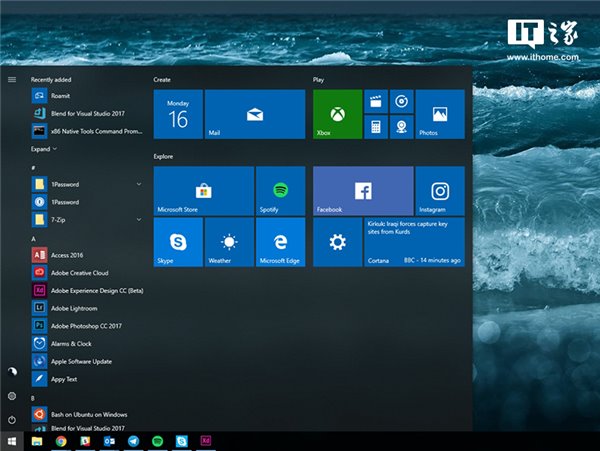600x451 pixels.
Task: Click the # letter header
Action: click(33, 168)
